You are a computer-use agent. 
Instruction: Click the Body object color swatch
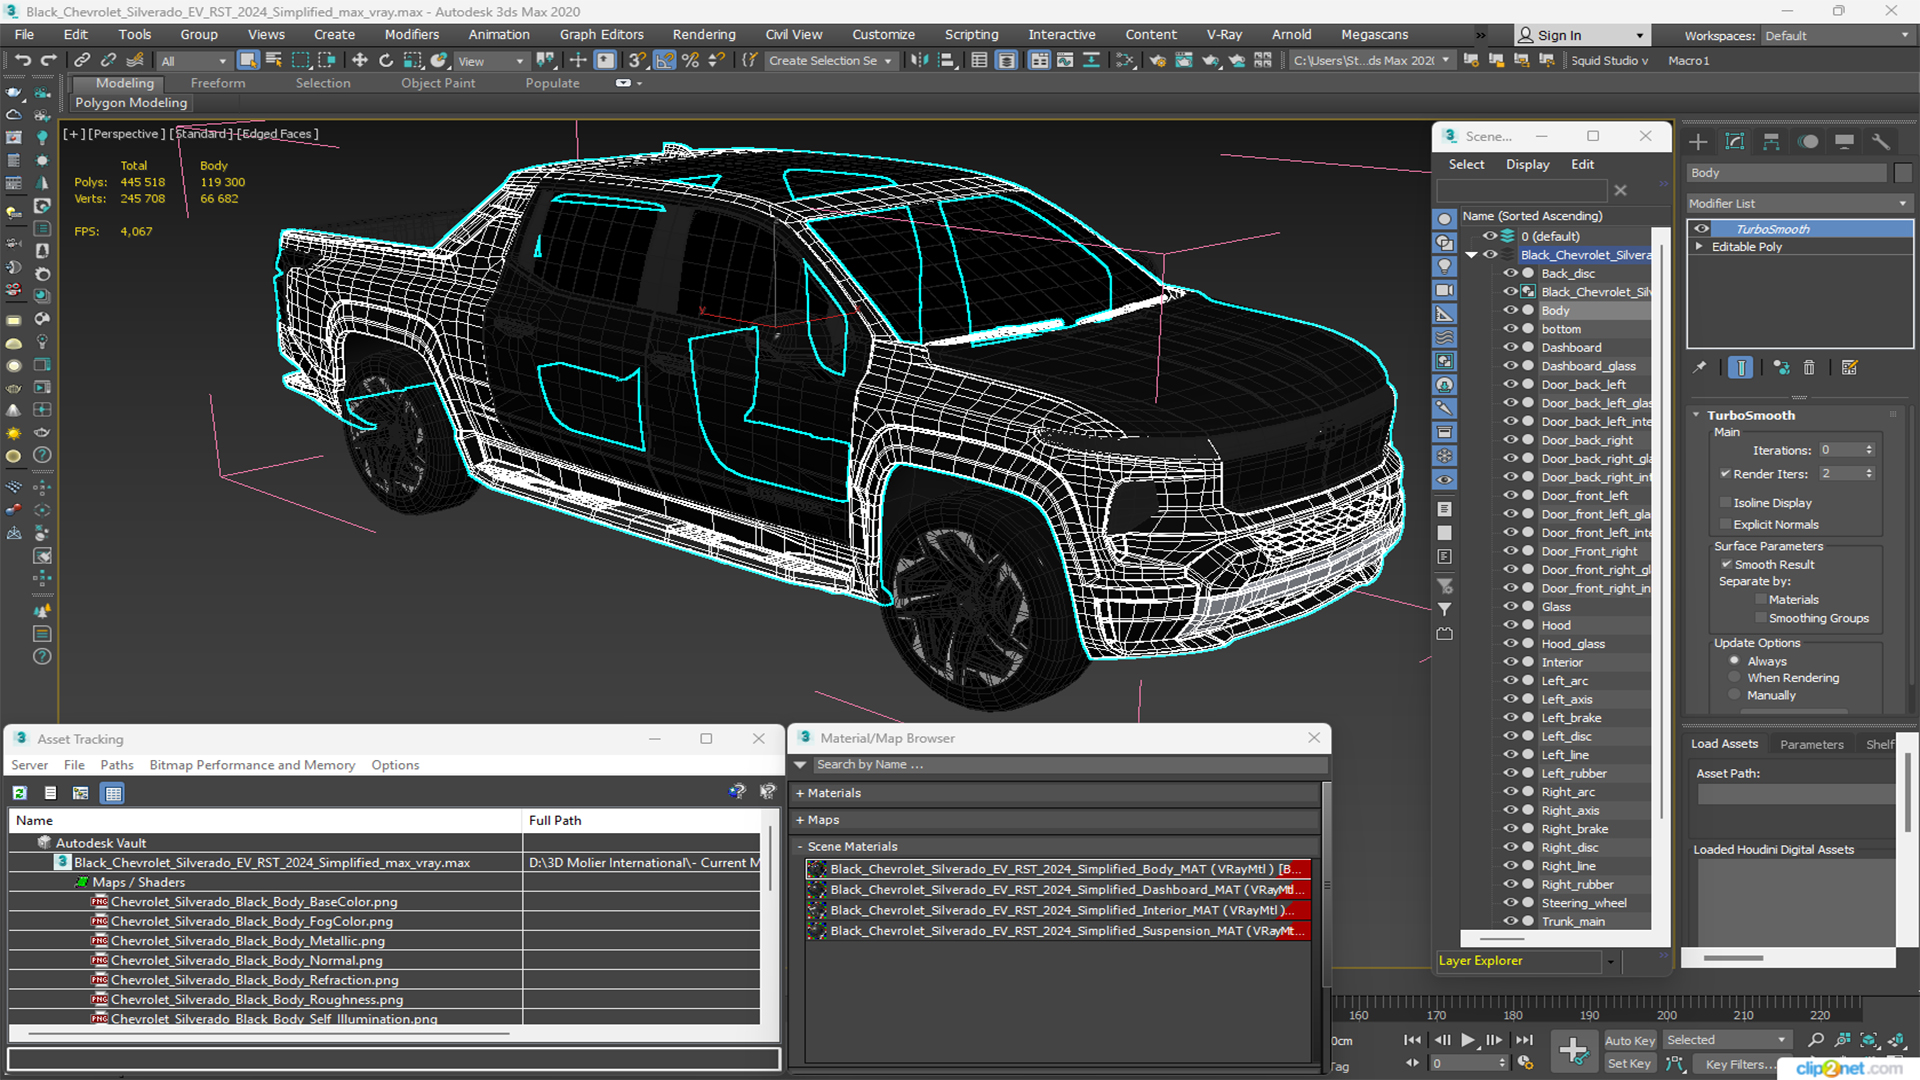click(1903, 173)
